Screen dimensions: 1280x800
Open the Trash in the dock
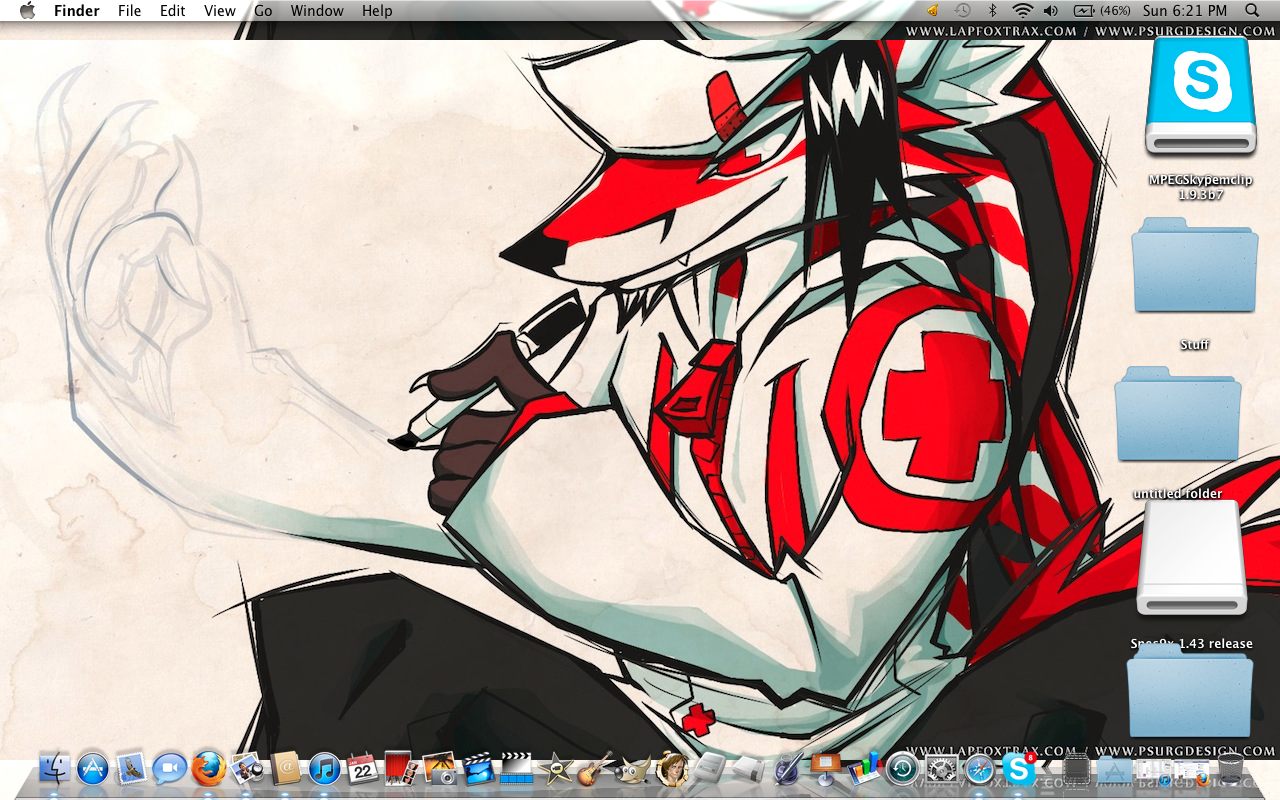1230,769
